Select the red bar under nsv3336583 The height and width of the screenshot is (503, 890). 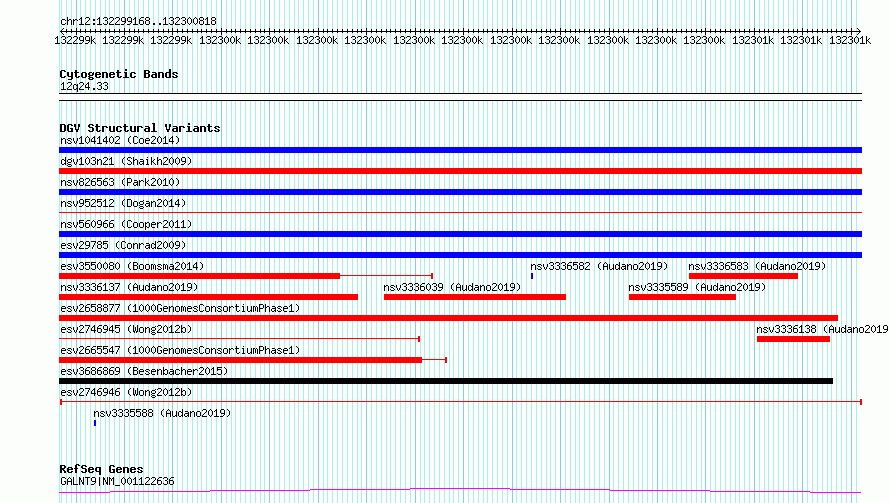[743, 276]
